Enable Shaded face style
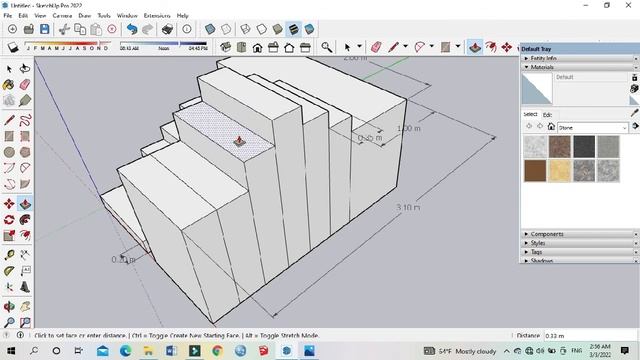 click(278, 29)
